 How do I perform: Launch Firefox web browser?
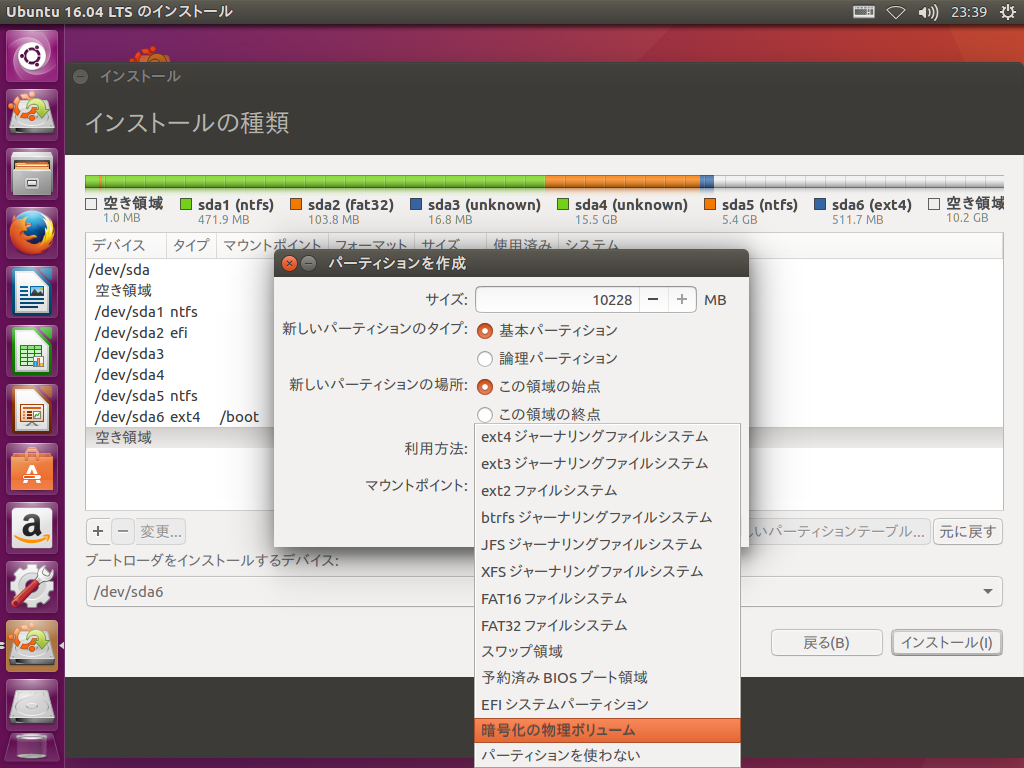(x=32, y=232)
